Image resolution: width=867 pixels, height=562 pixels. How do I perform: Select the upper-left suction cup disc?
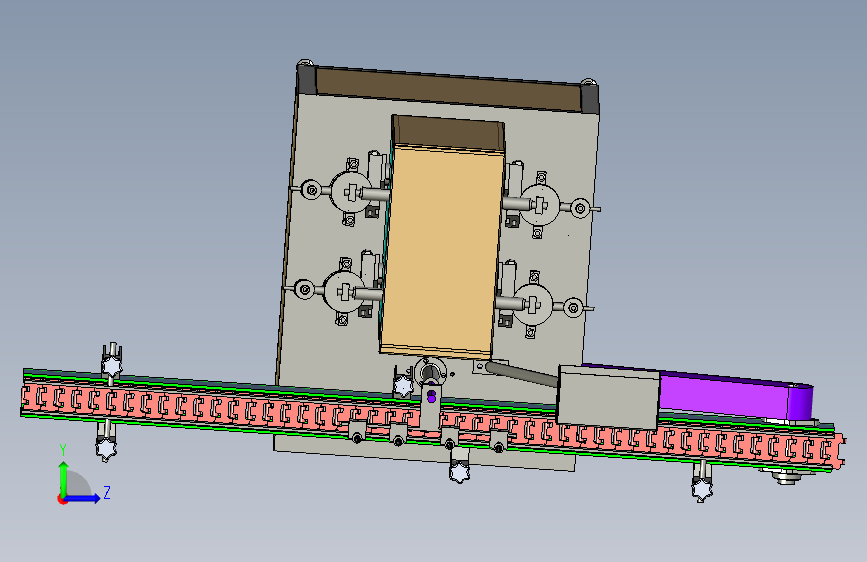click(x=351, y=191)
